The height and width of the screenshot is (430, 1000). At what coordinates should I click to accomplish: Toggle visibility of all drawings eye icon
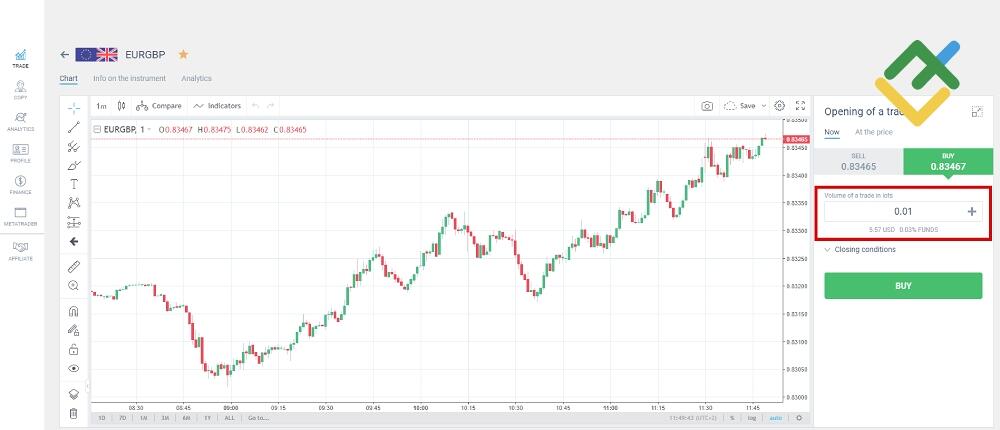[x=73, y=368]
